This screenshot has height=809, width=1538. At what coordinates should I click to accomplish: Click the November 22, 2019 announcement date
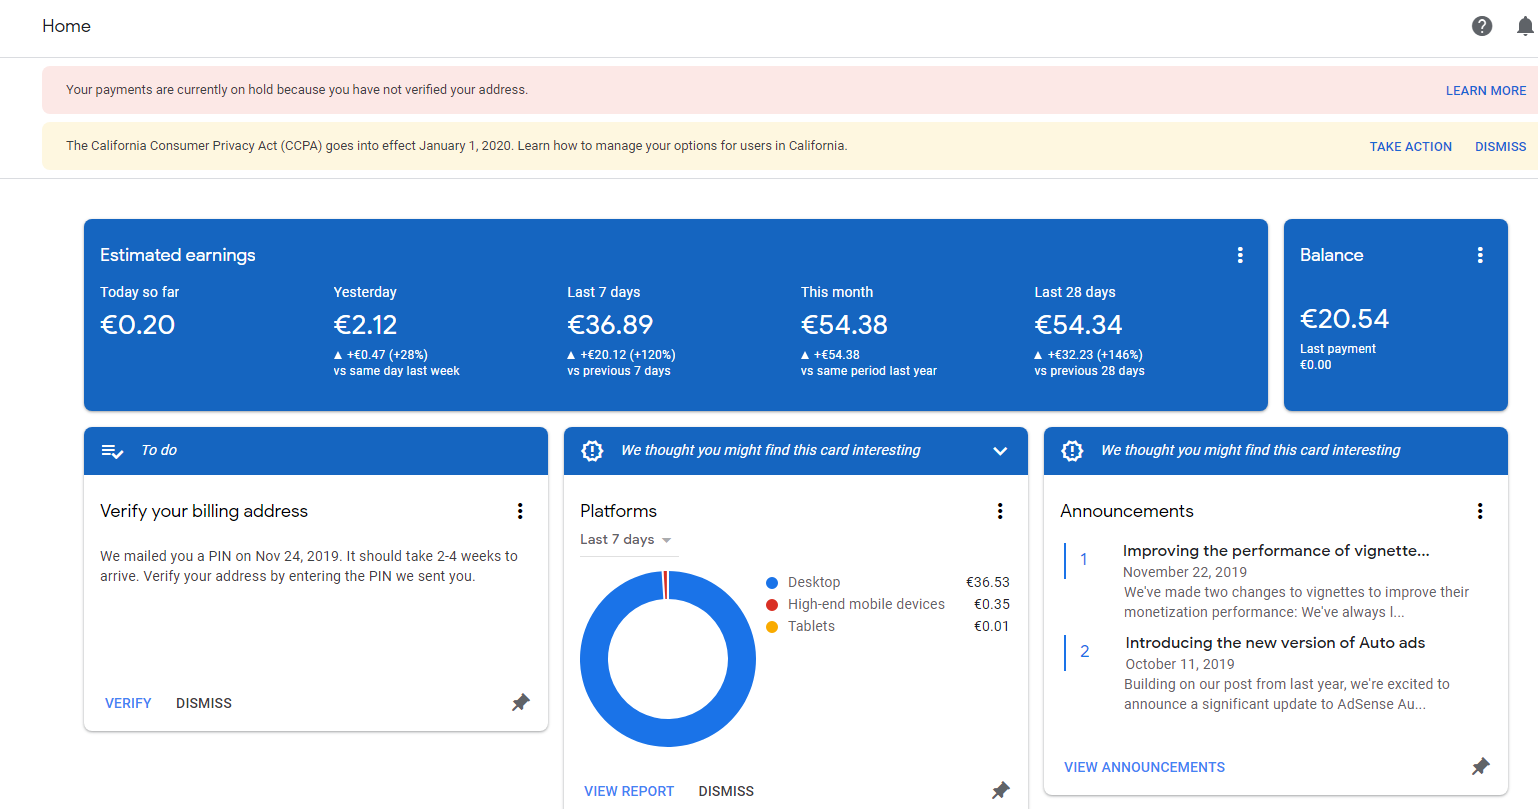click(1185, 572)
